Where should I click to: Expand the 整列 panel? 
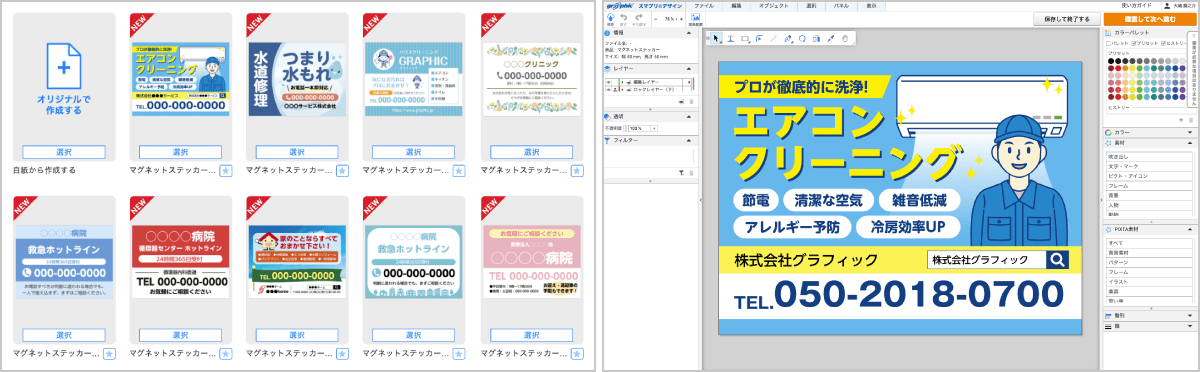coord(1189,316)
